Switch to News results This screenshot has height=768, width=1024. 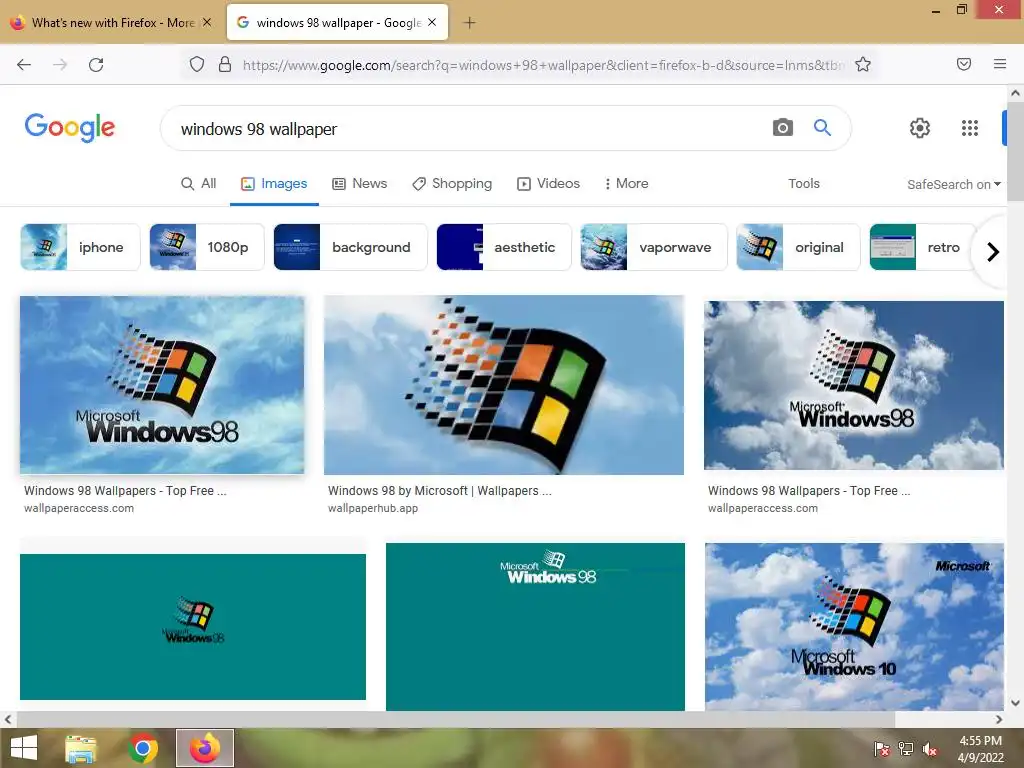tap(360, 184)
